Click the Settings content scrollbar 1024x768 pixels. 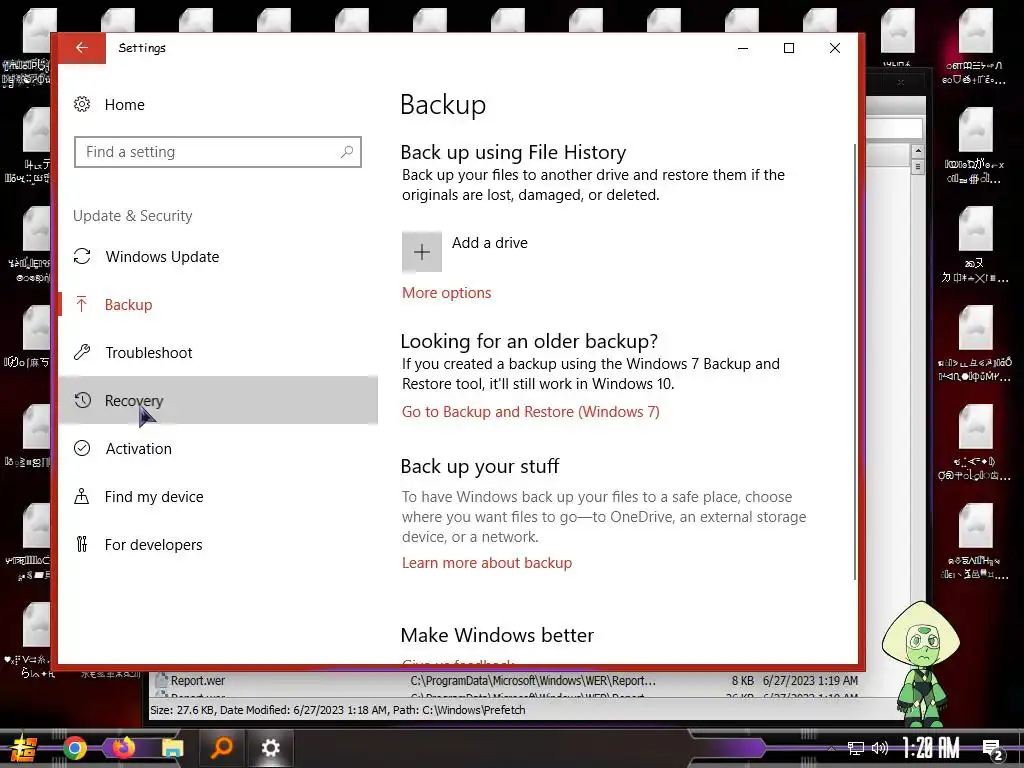[855, 361]
